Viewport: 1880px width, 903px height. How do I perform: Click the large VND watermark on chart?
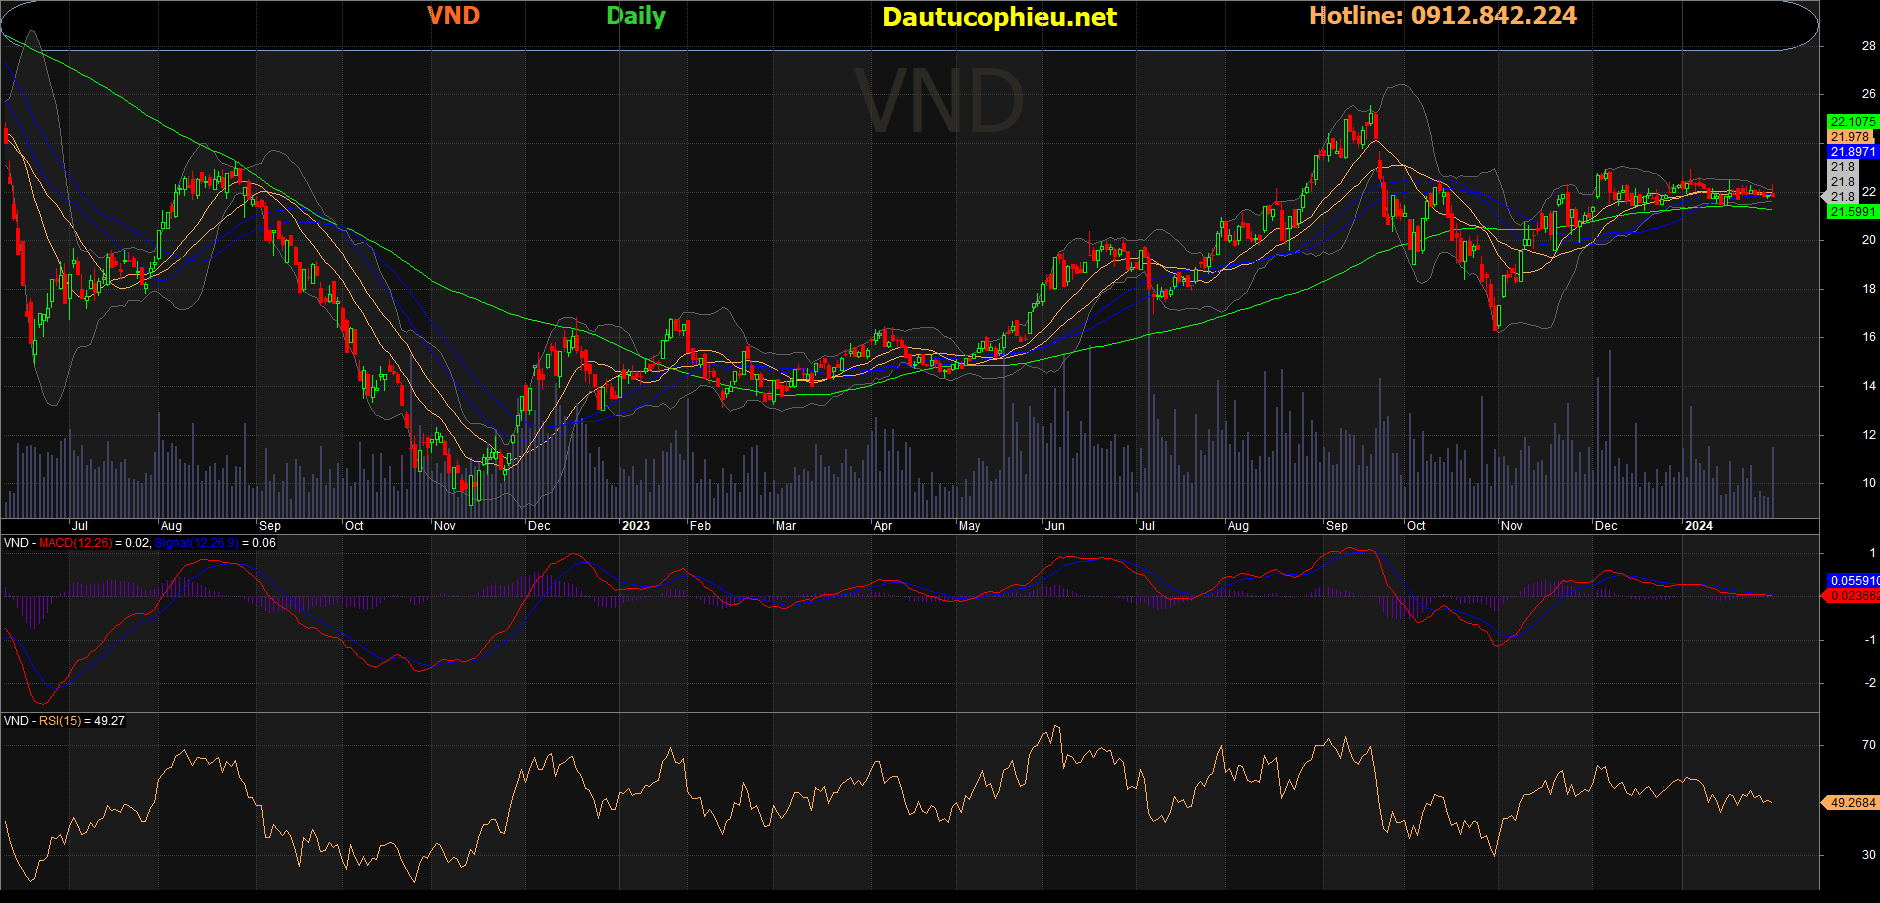coord(940,101)
